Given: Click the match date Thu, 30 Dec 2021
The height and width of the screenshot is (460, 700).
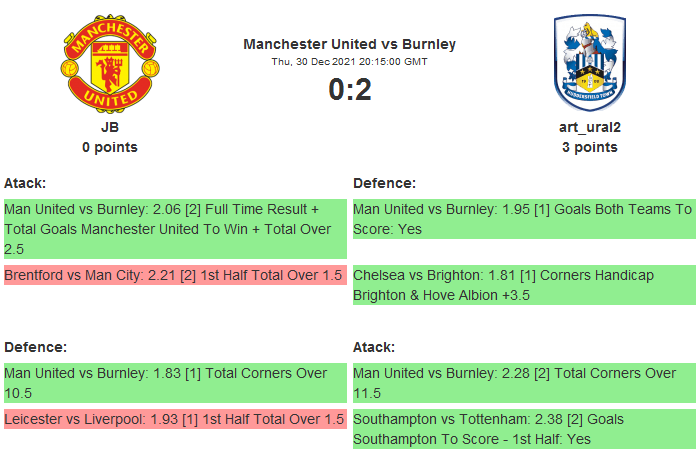Looking at the screenshot, I should pyautogui.click(x=350, y=62).
